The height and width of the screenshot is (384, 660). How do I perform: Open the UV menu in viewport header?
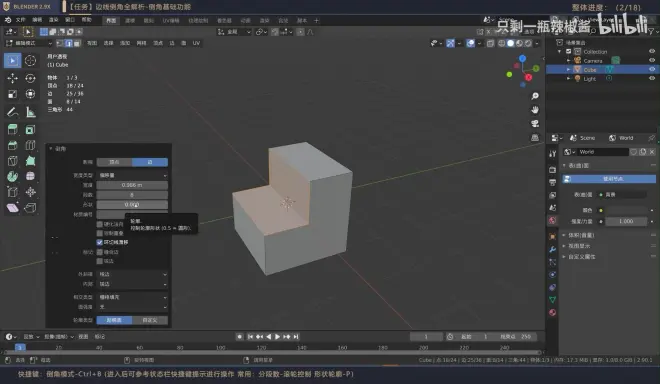[x=196, y=43]
